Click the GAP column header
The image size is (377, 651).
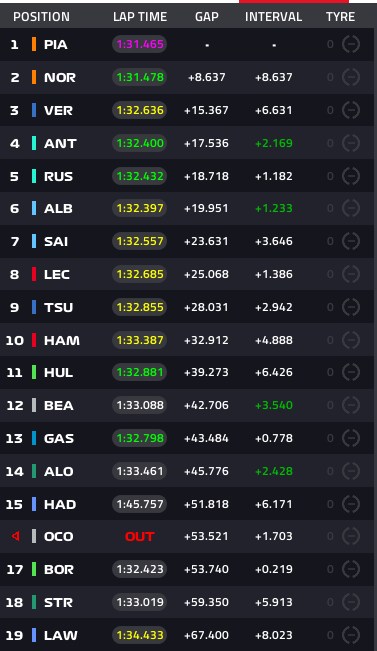coord(207,17)
